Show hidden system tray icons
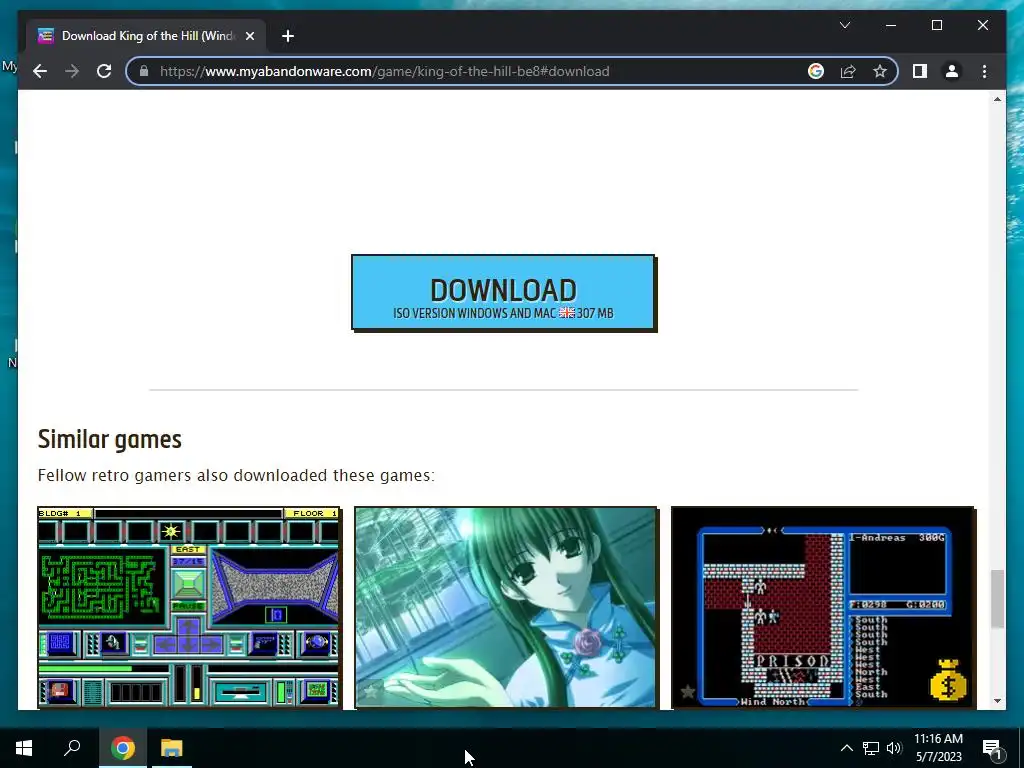This screenshot has height=768, width=1024. point(846,748)
